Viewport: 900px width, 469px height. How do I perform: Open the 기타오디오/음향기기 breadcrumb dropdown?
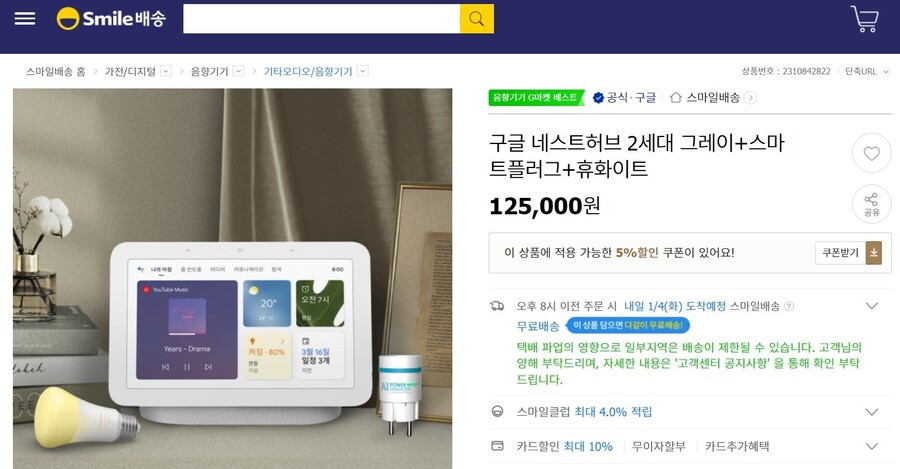[363, 71]
